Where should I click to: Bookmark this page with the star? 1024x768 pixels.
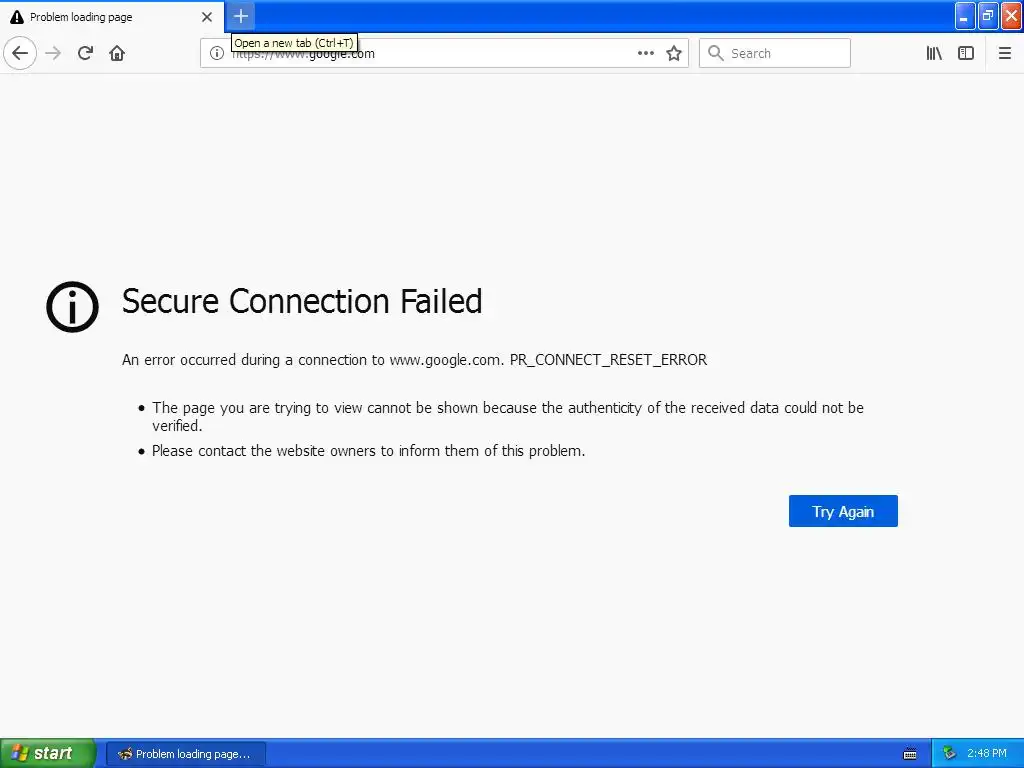(x=674, y=53)
